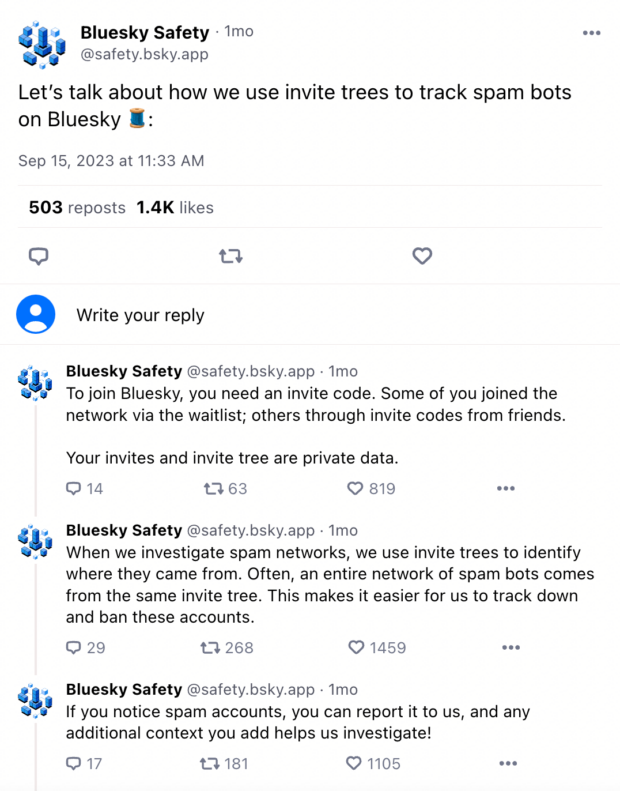620x791 pixels.
Task: View the 1.4K likes list
Action: pos(175,208)
